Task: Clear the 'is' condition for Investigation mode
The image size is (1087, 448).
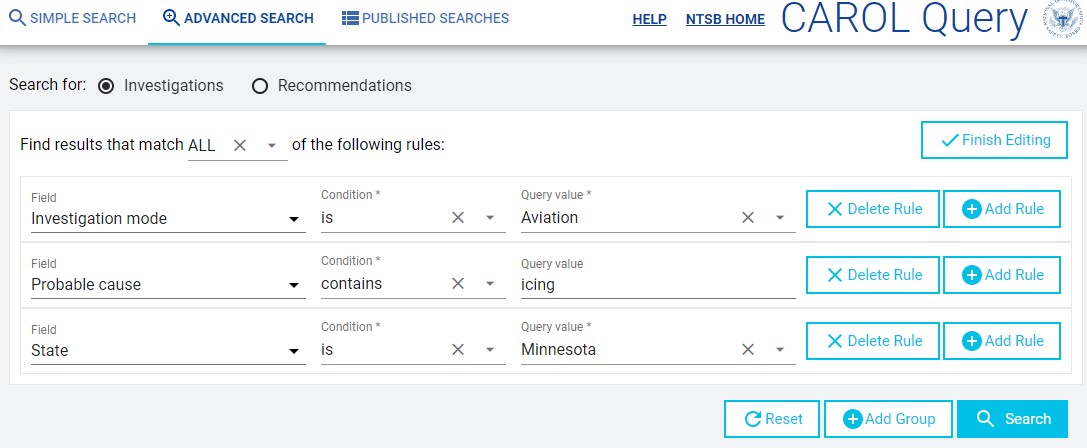Action: pyautogui.click(x=458, y=218)
